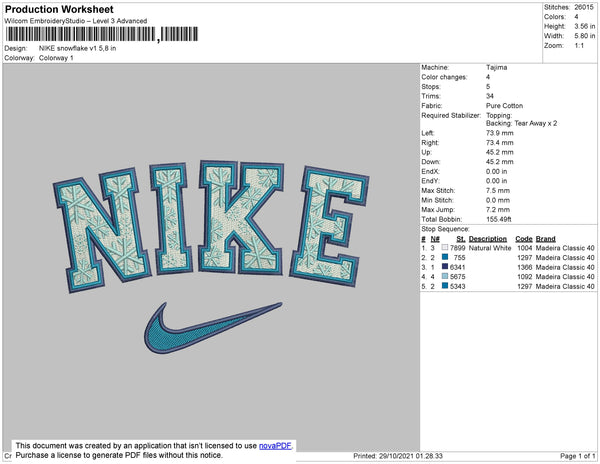Select the 'Topping:' text
The height and width of the screenshot is (464, 600).
[x=499, y=115]
